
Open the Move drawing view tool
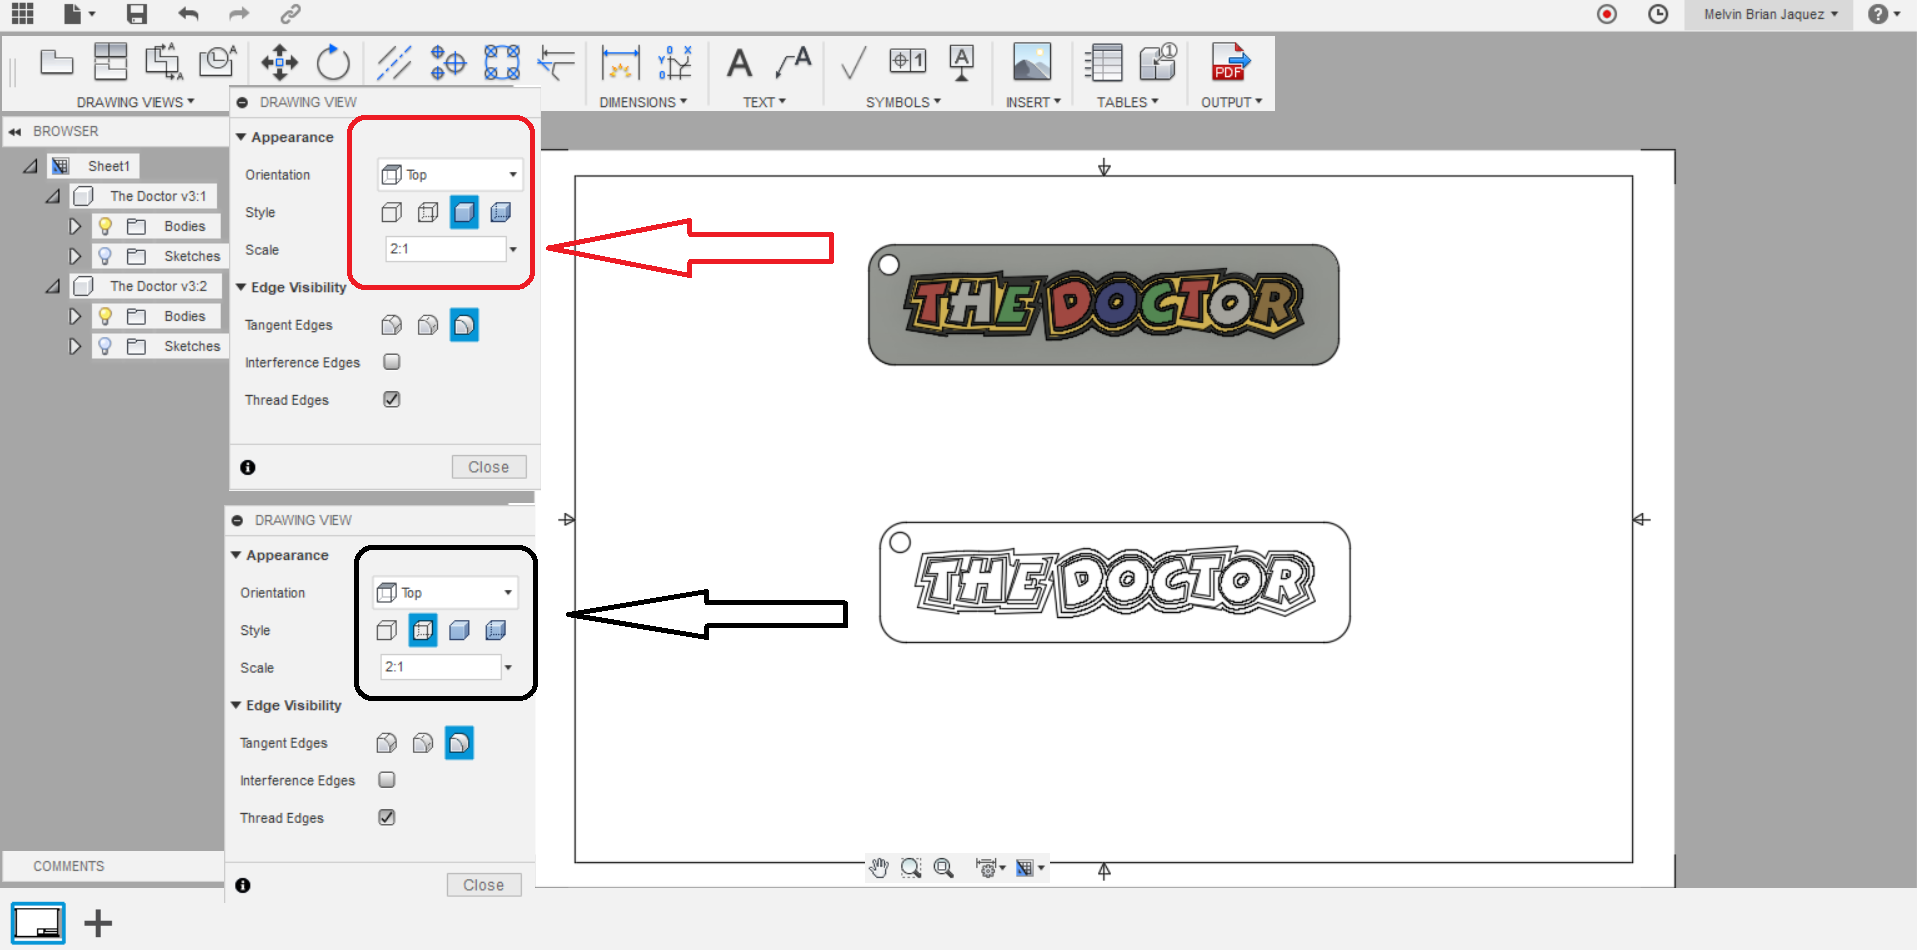[278, 62]
